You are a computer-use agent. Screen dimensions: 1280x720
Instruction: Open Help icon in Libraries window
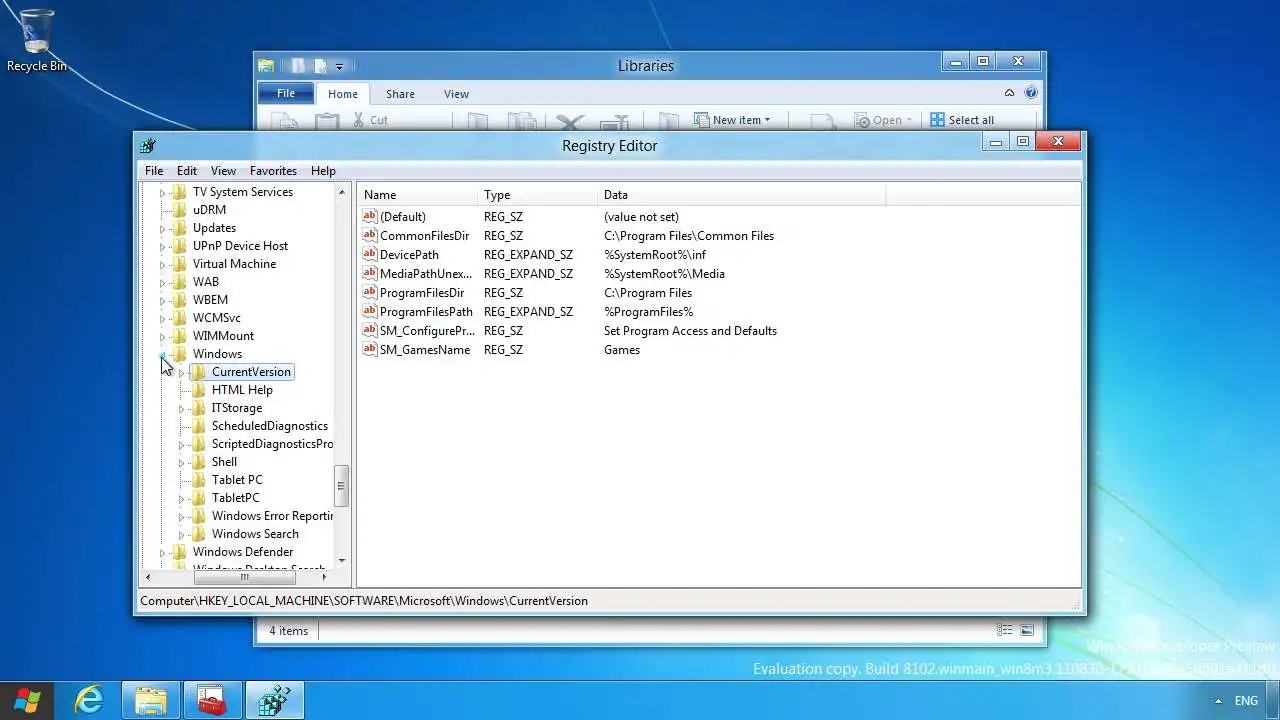tap(1031, 93)
